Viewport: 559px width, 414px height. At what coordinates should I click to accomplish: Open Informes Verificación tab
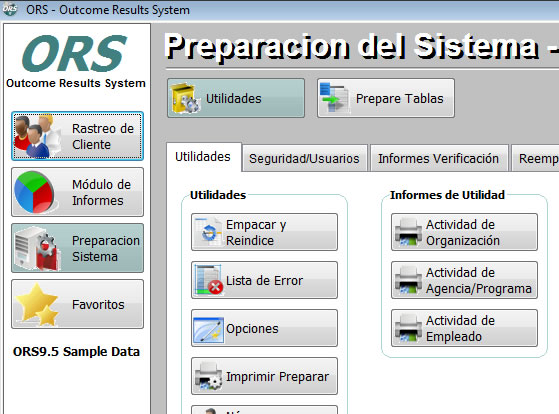[439, 158]
